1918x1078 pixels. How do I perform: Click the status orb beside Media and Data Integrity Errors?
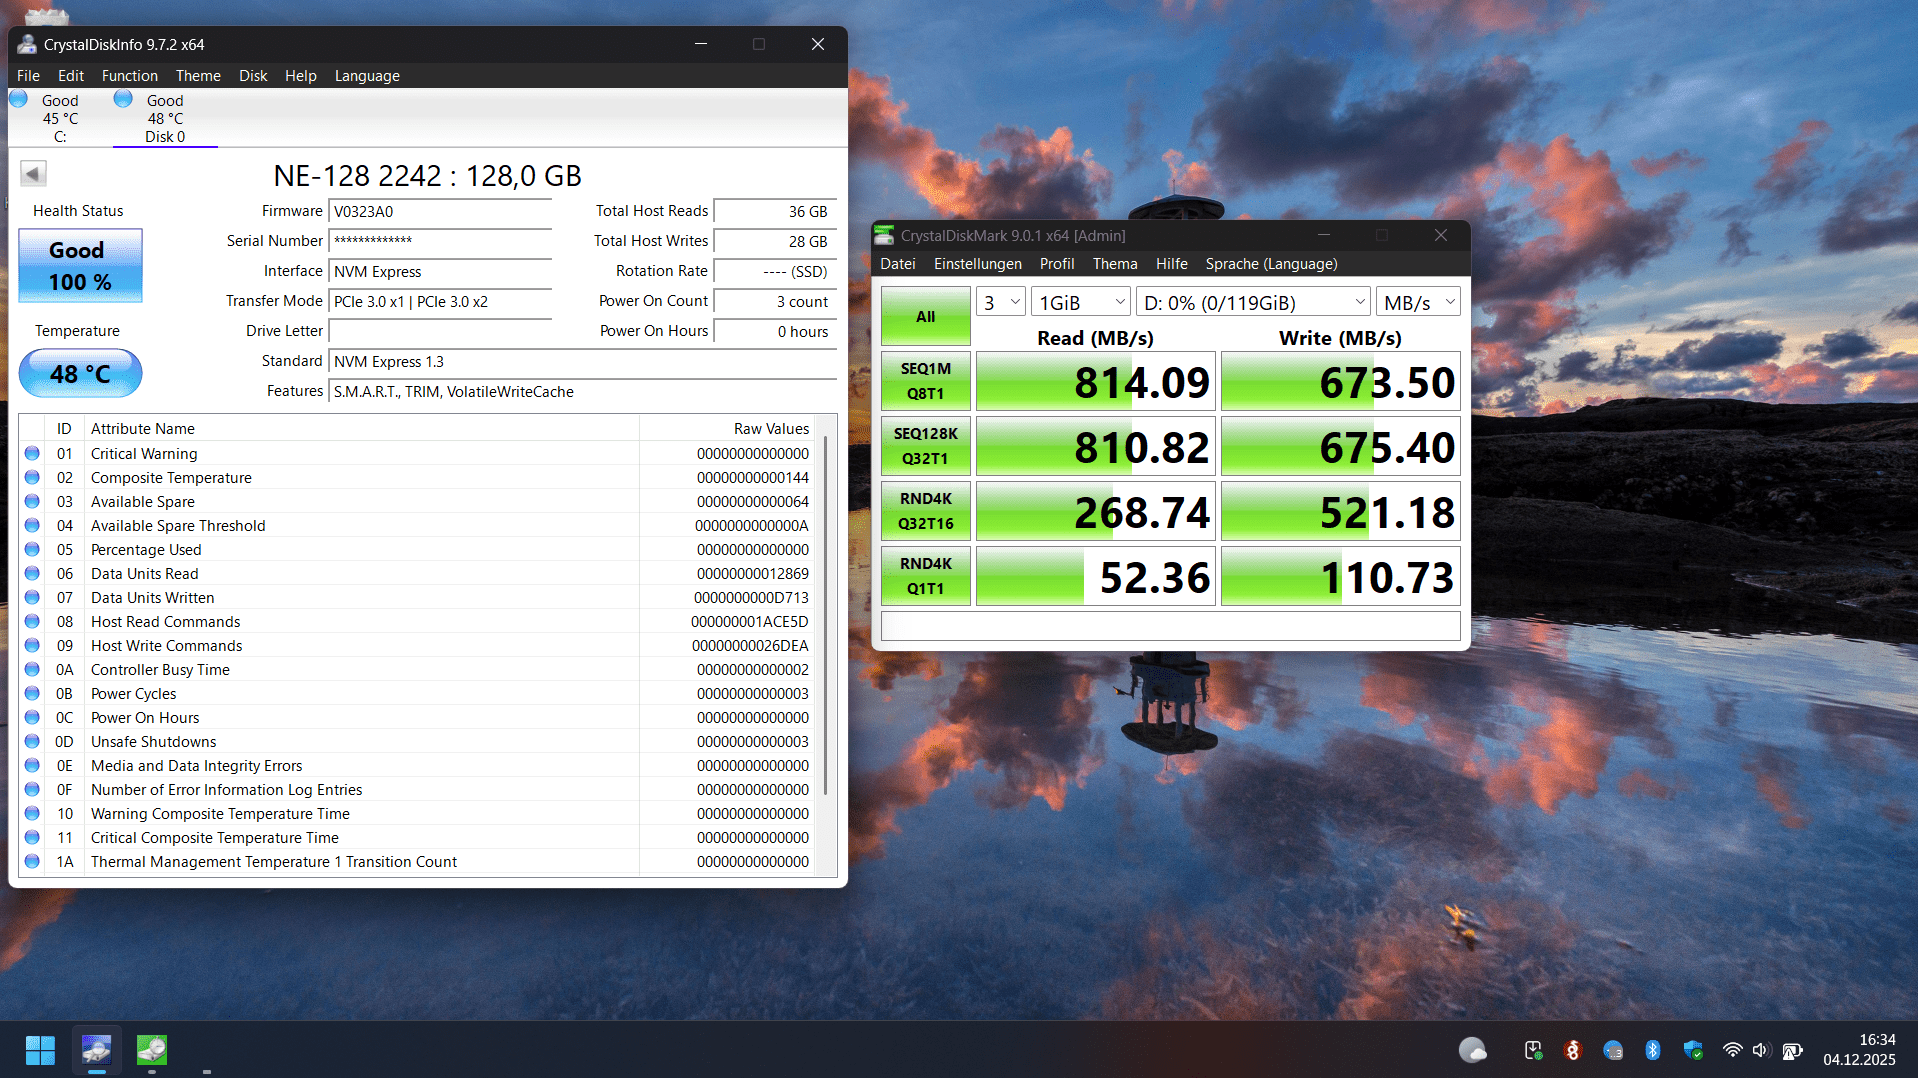32,766
